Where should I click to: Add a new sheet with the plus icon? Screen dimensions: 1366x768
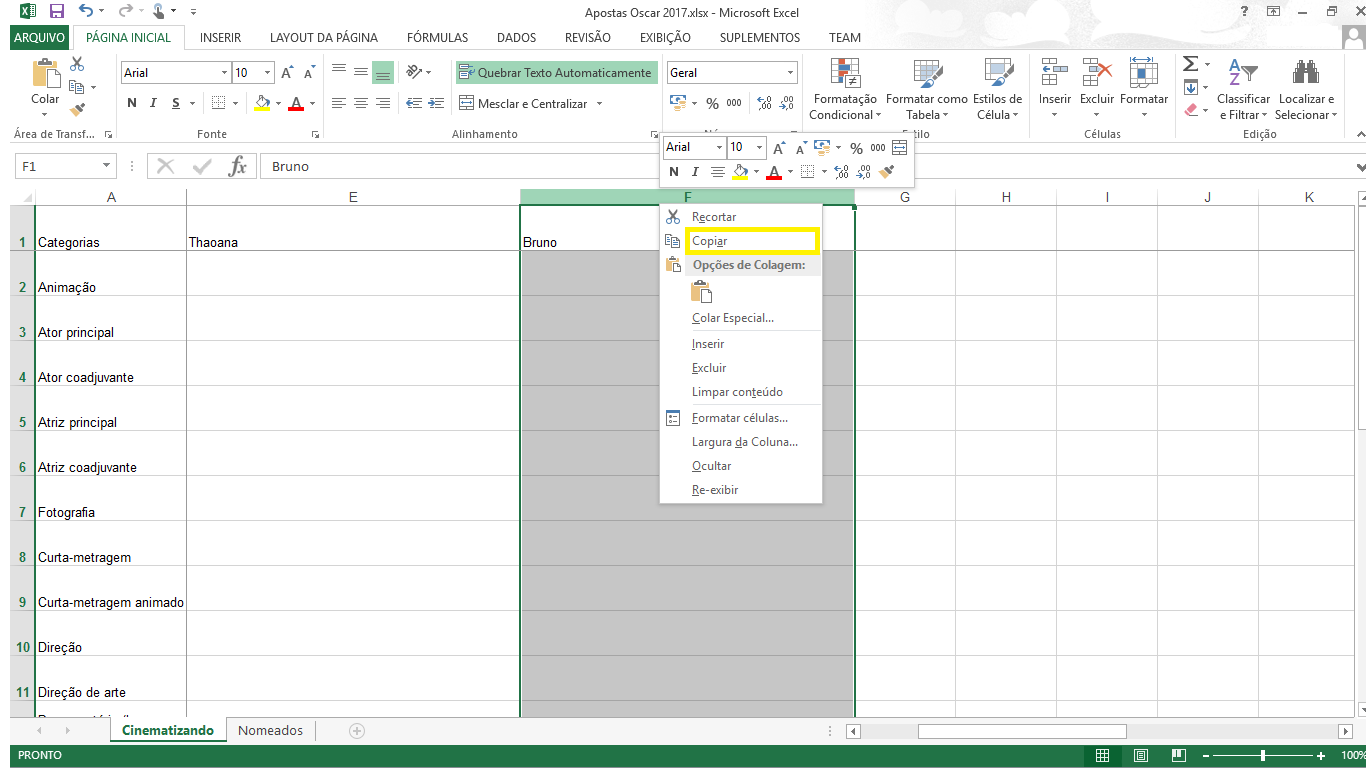point(356,731)
